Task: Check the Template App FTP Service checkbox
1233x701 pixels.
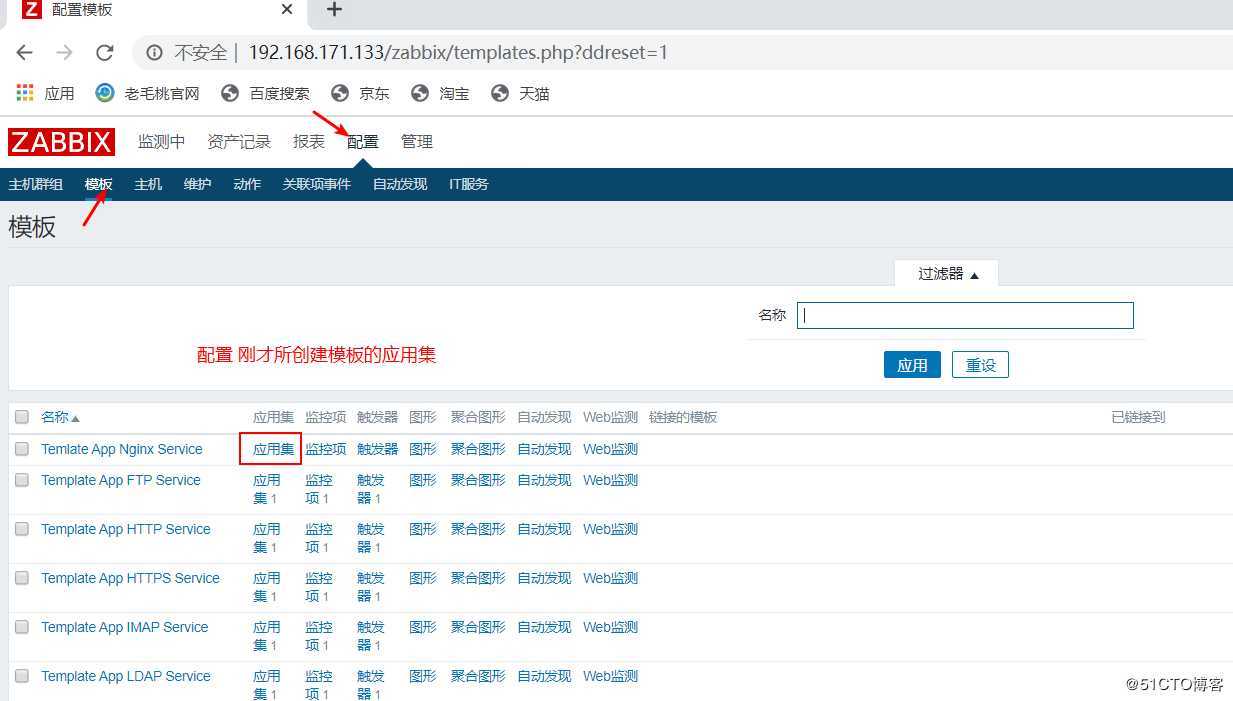Action: [x=21, y=480]
